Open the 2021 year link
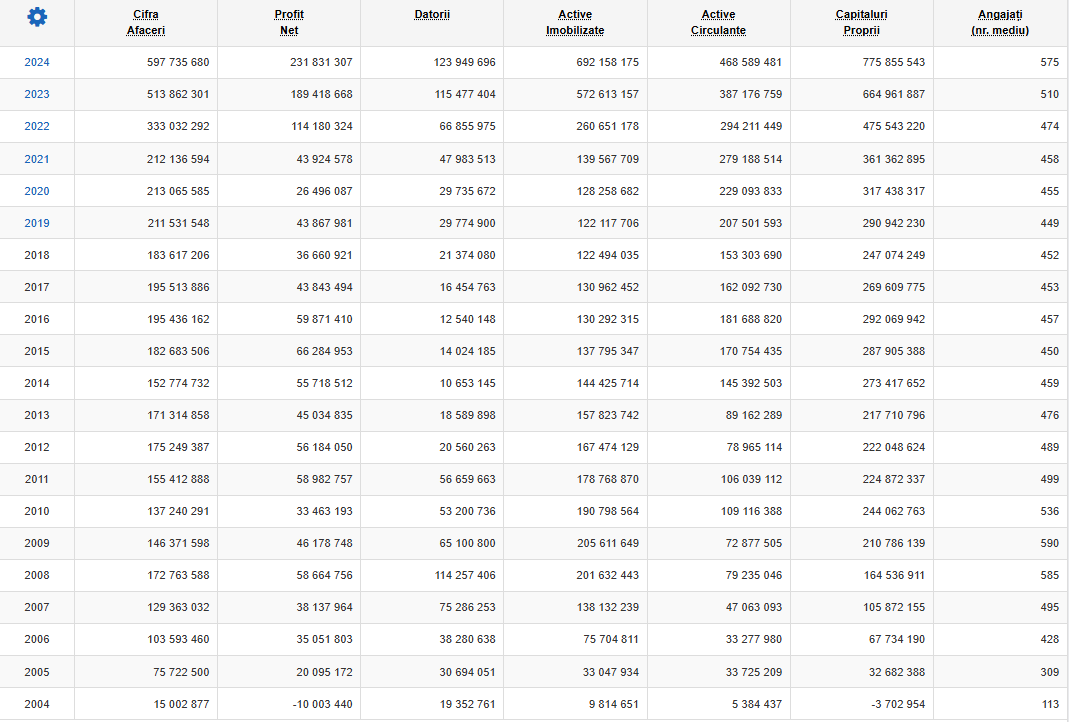Screen dimensions: 1069x722 (x=37, y=159)
